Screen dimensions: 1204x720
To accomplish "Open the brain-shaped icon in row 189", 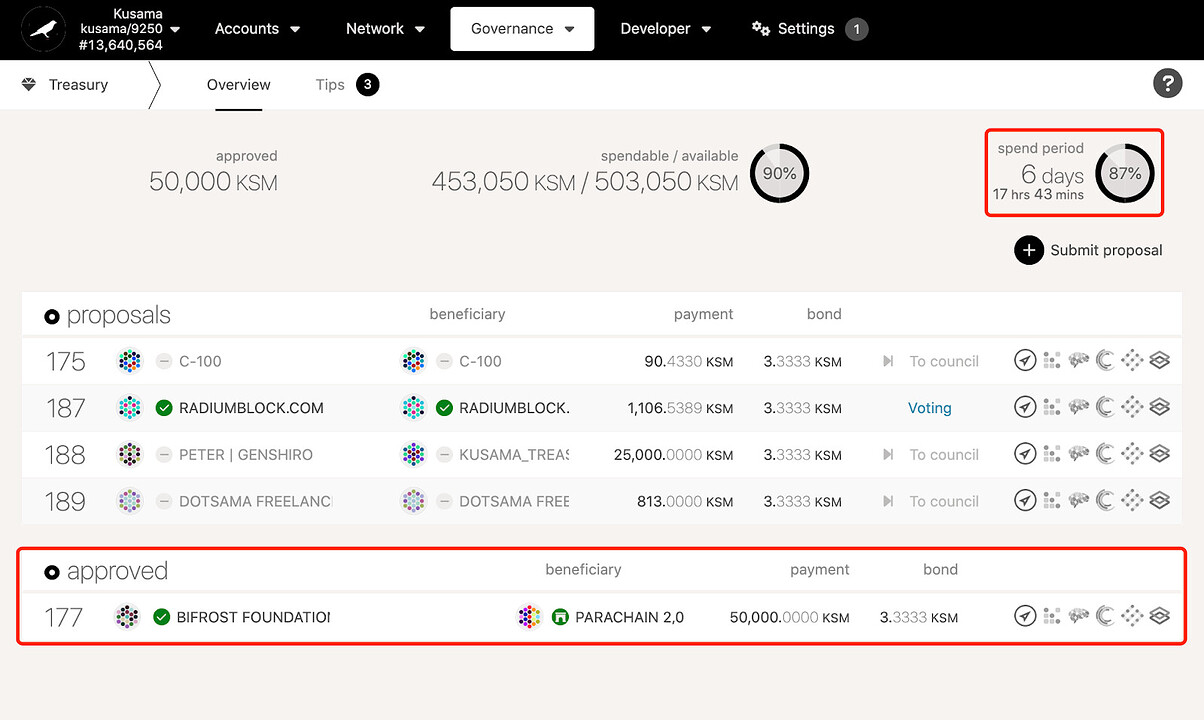I will tap(1078, 500).
